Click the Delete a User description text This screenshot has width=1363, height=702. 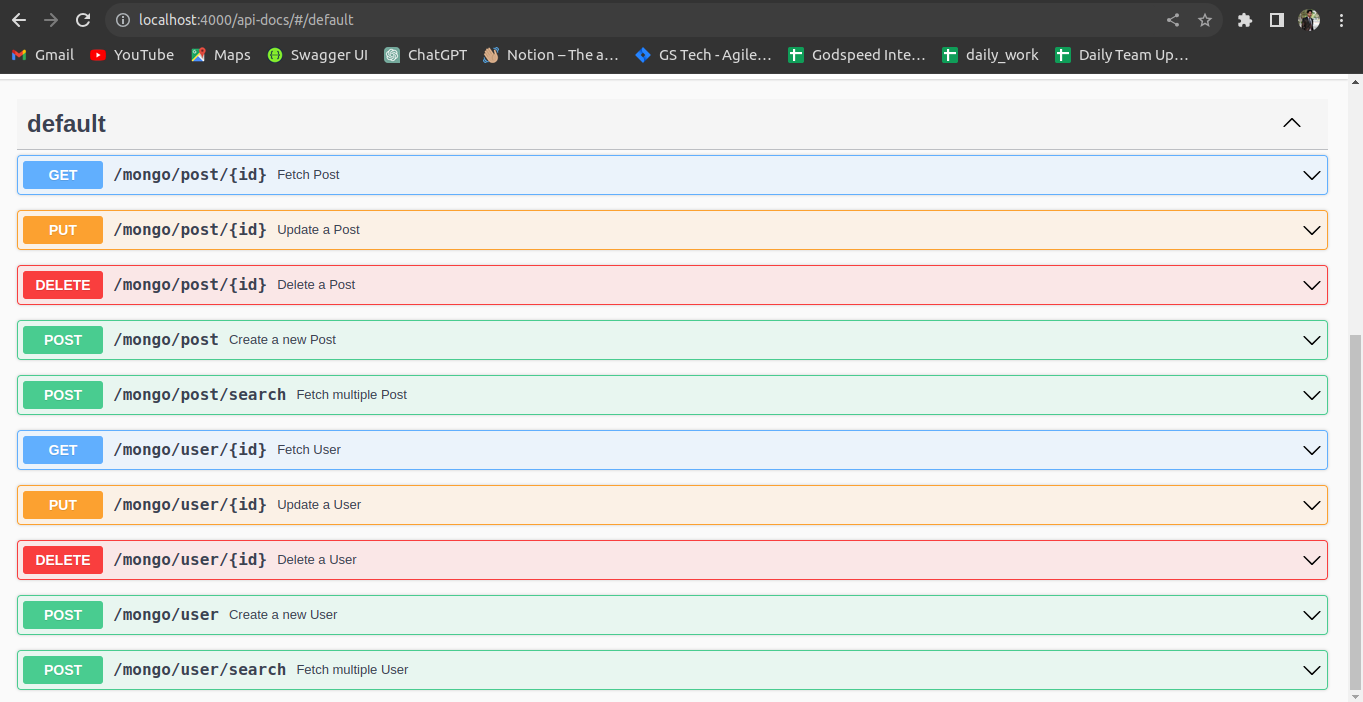point(317,560)
